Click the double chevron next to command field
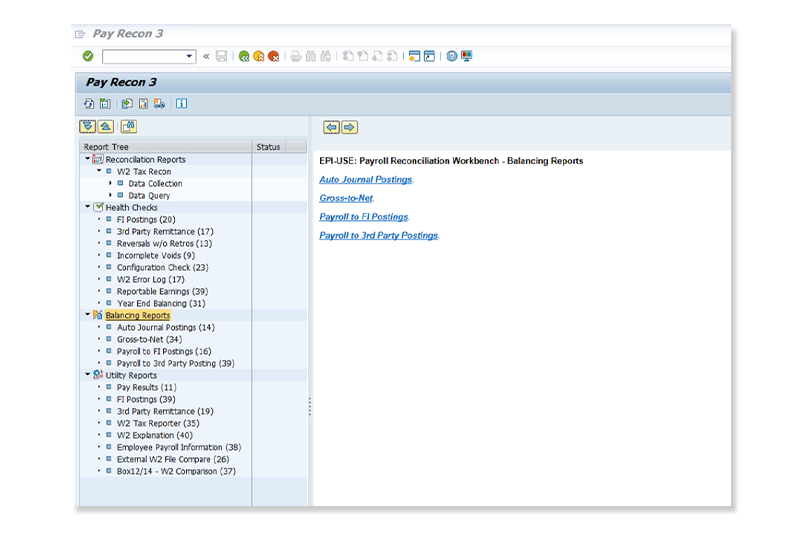800x534 pixels. tap(206, 56)
